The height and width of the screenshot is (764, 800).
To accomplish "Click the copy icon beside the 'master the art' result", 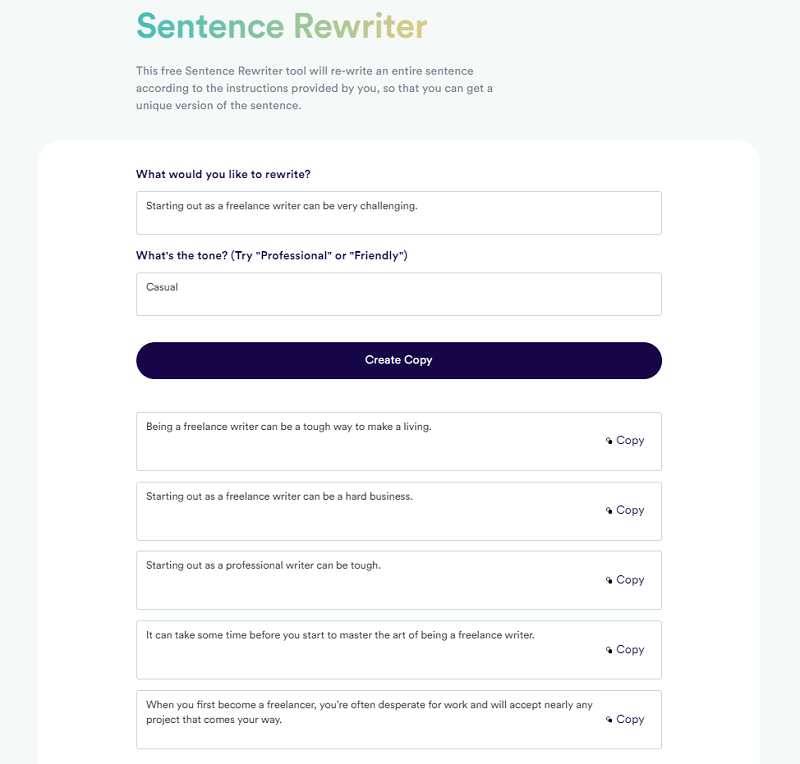I will tap(609, 651).
